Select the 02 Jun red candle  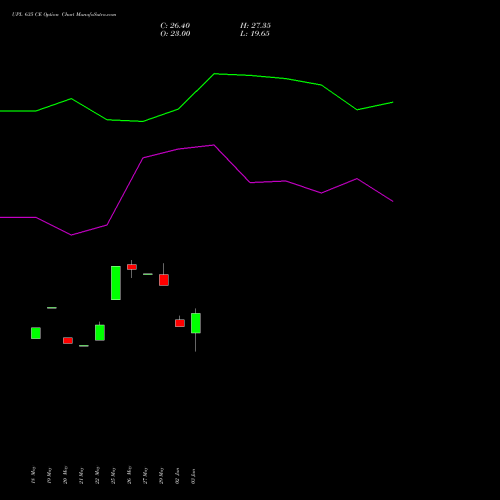[x=180, y=323]
